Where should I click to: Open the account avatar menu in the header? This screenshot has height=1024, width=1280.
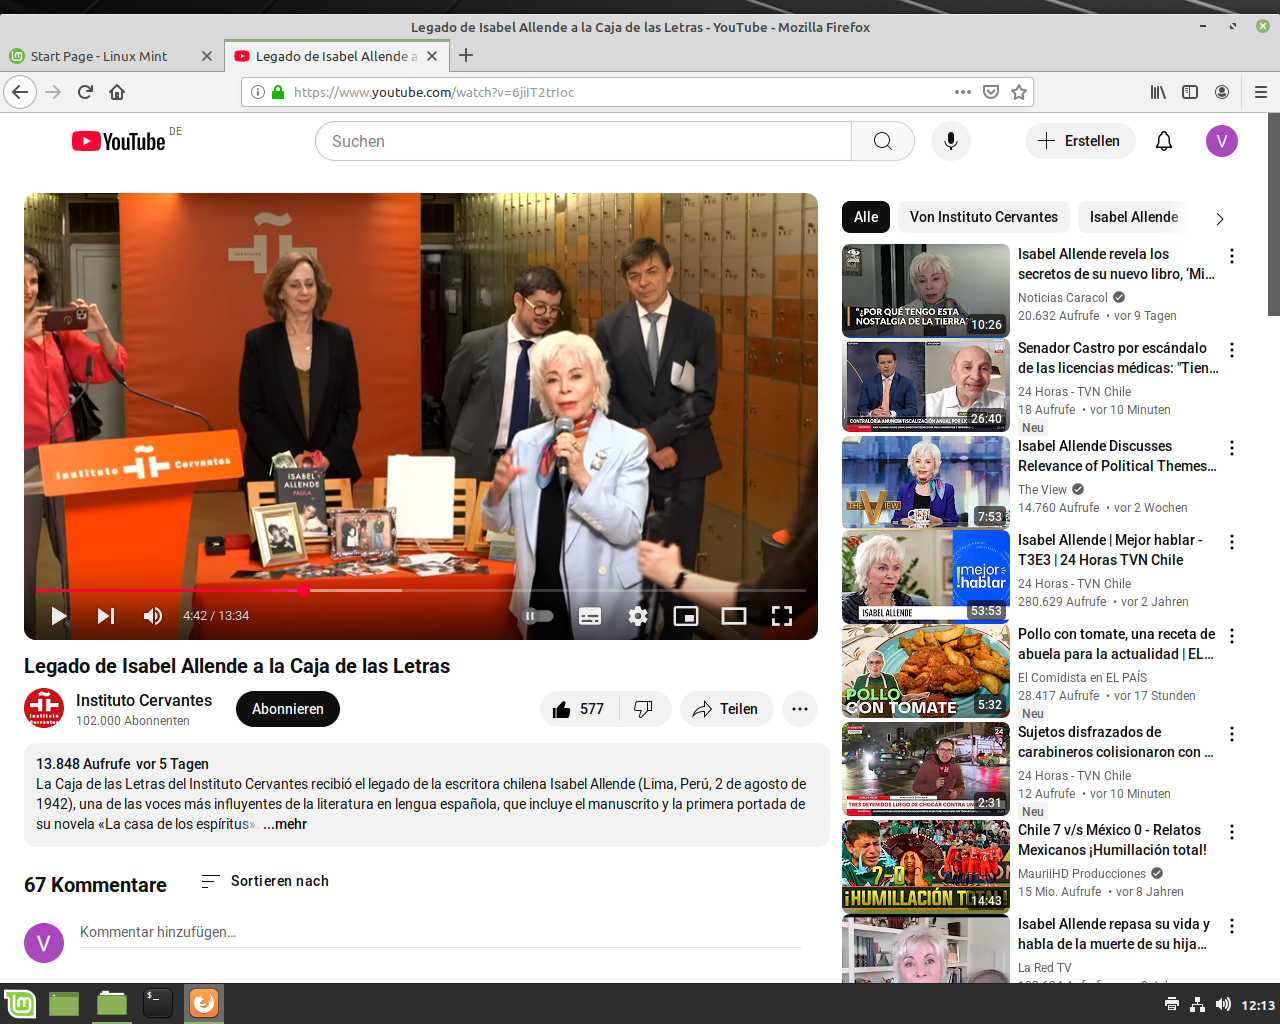1222,141
